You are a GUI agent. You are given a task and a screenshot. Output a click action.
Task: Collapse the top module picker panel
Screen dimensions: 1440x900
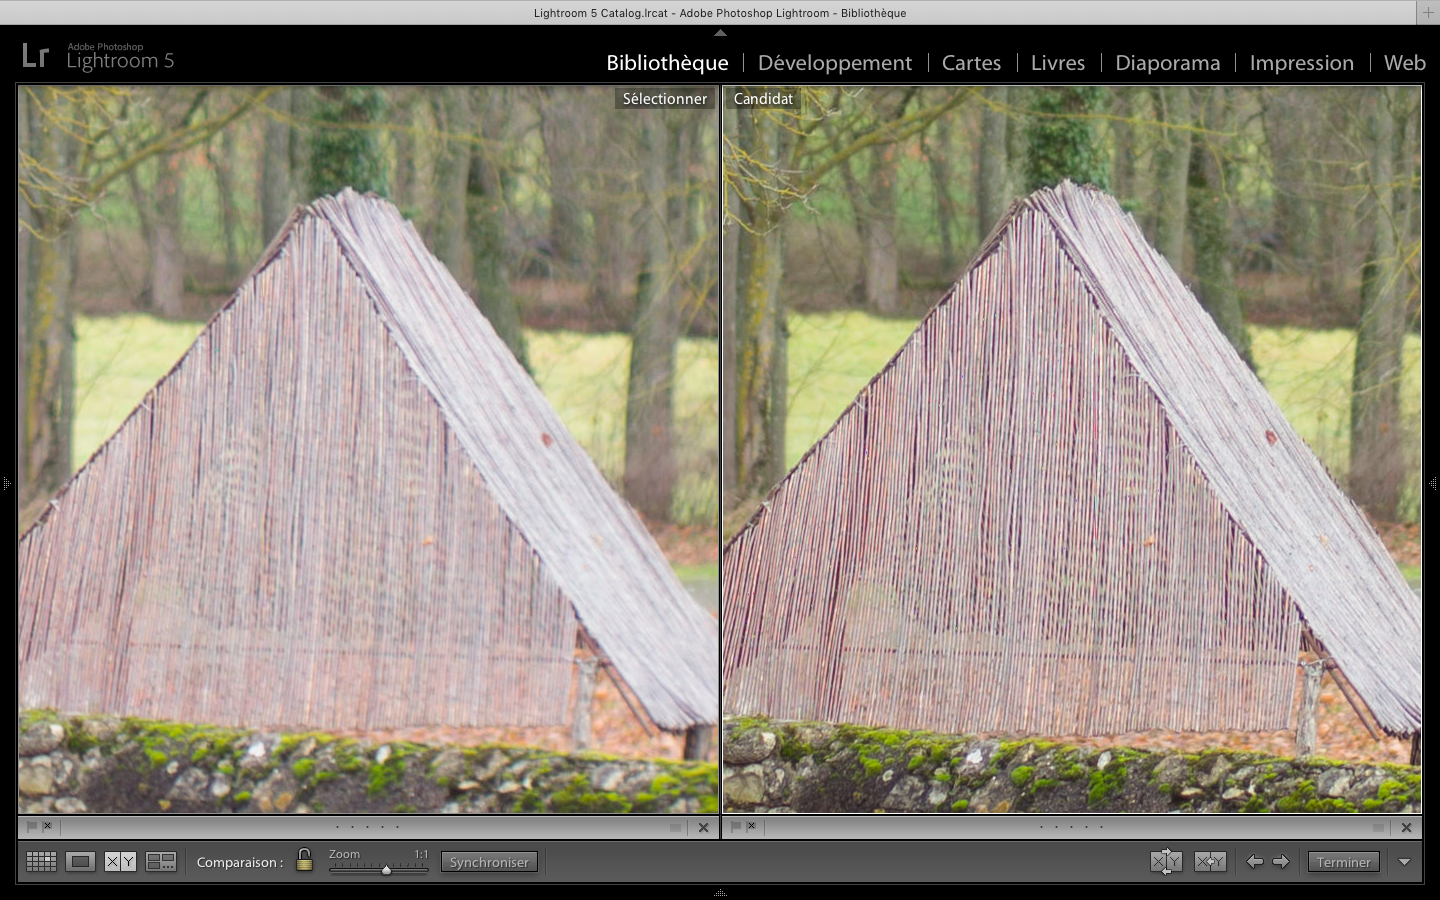click(x=720, y=33)
